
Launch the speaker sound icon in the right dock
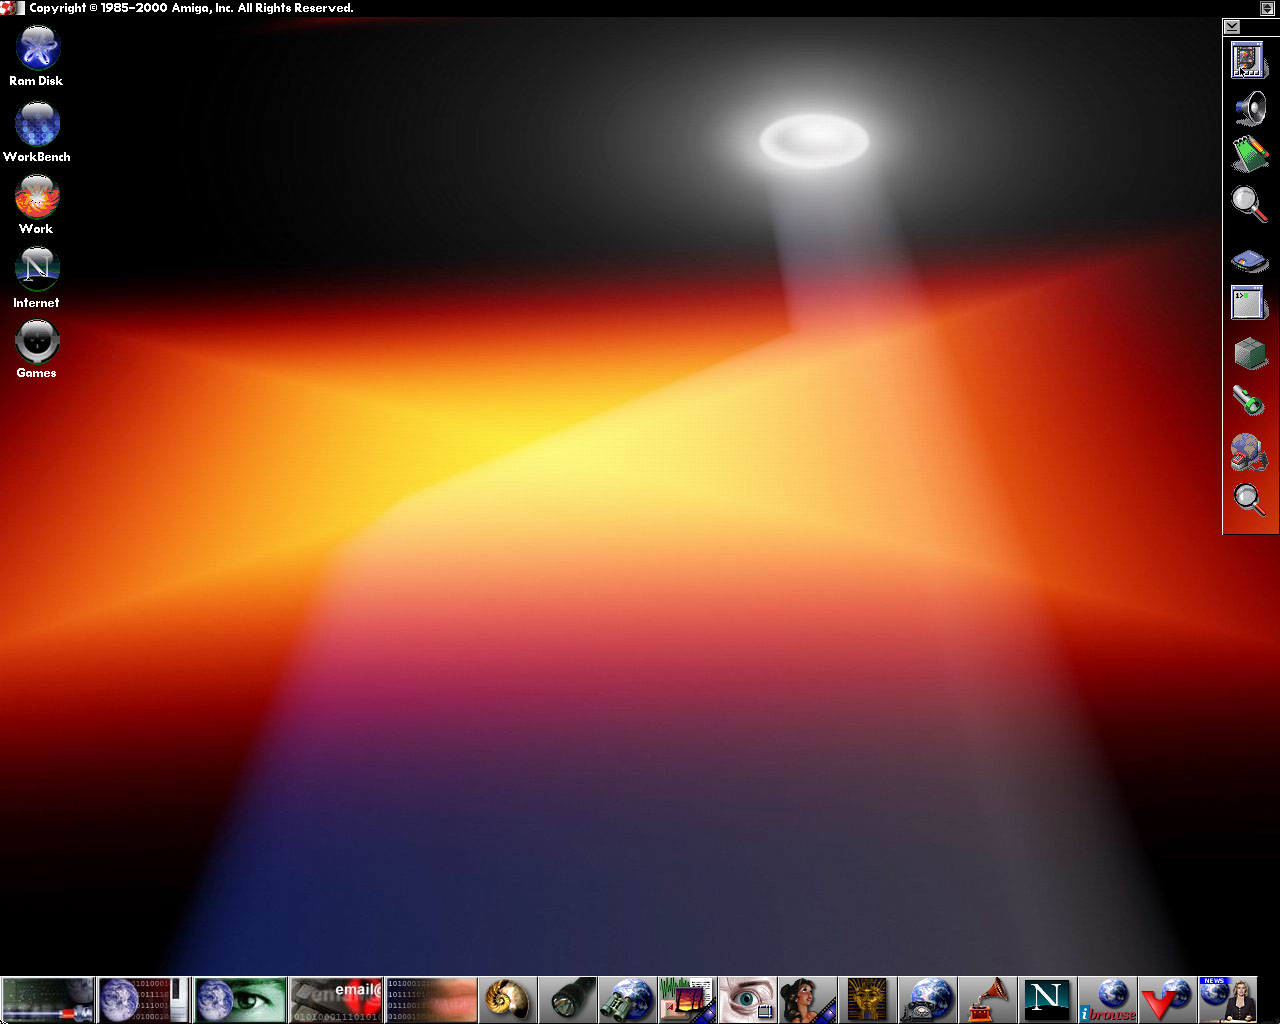1249,108
